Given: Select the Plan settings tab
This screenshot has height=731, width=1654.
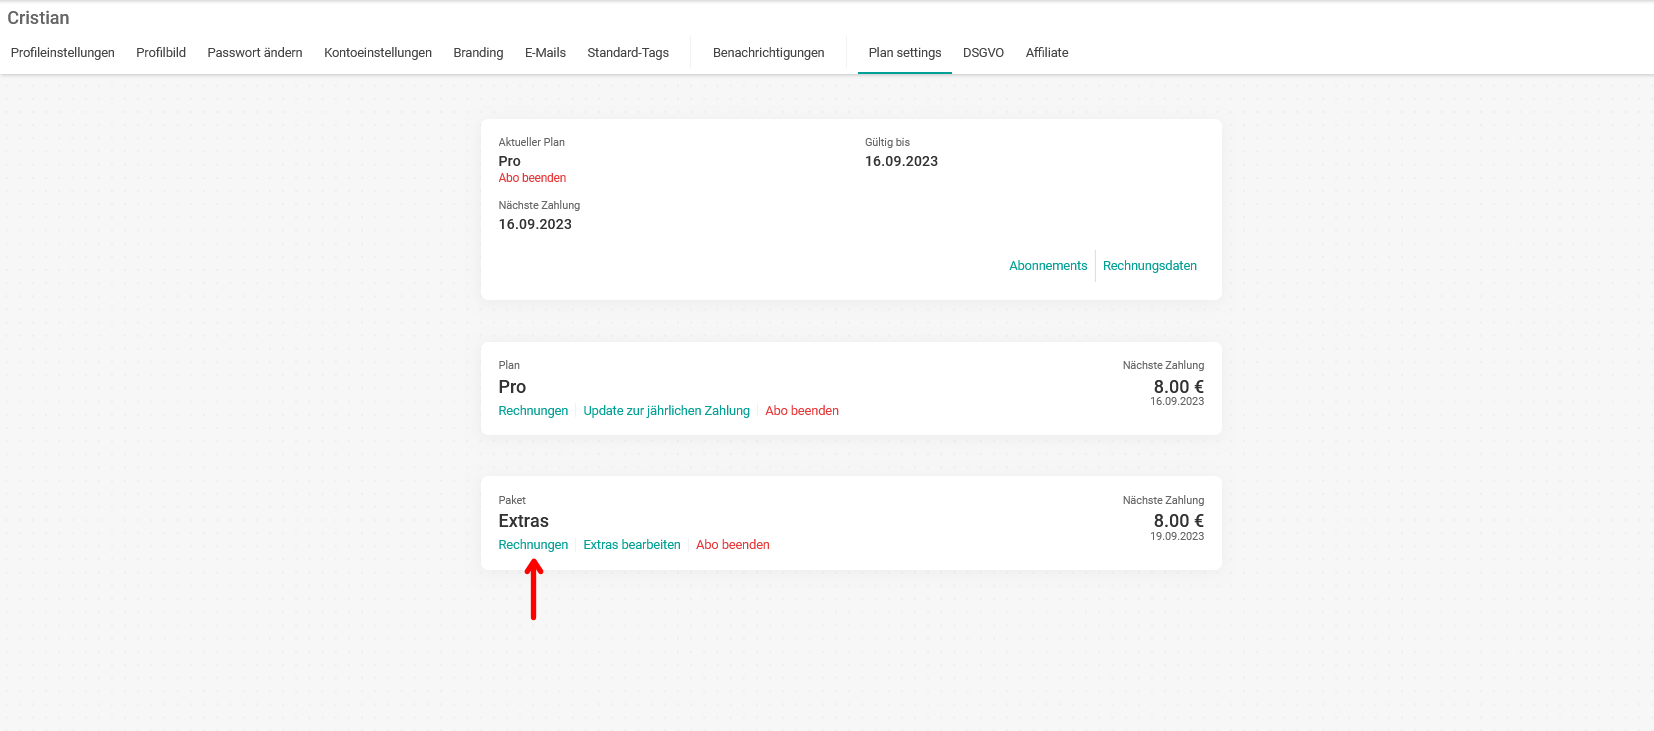Looking at the screenshot, I should click(x=905, y=53).
